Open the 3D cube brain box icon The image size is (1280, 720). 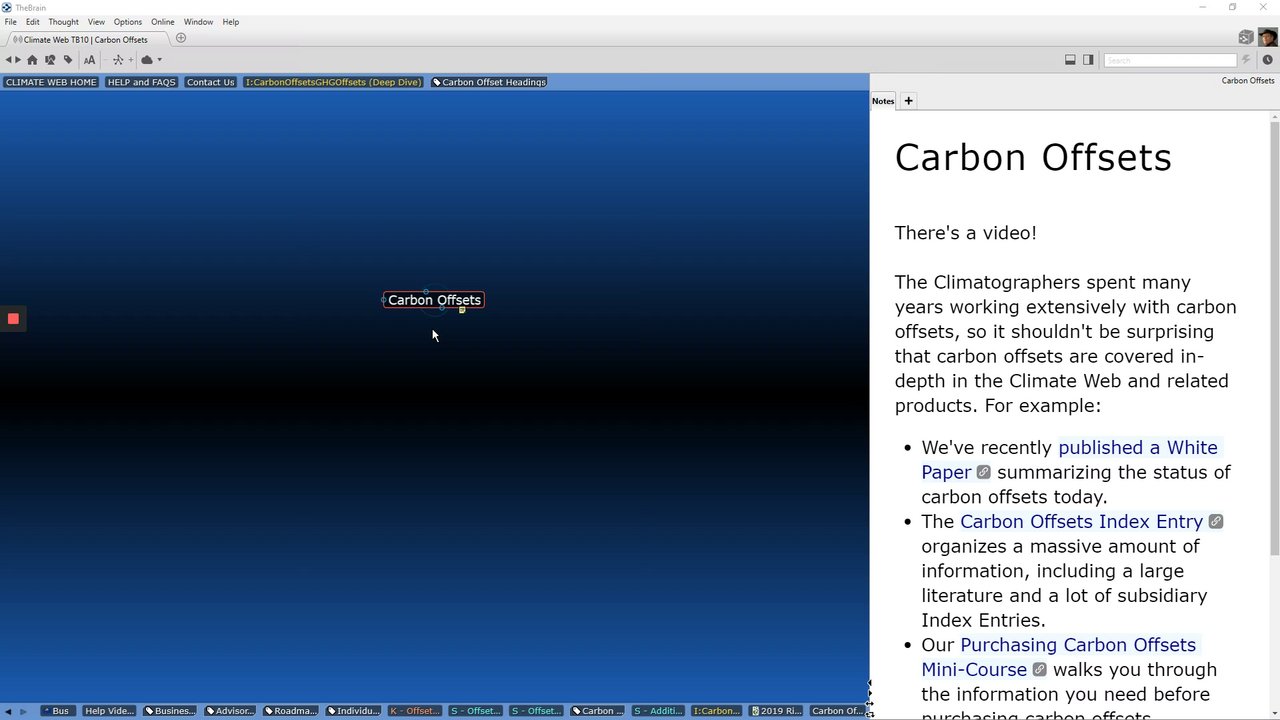pyautogui.click(x=1246, y=38)
